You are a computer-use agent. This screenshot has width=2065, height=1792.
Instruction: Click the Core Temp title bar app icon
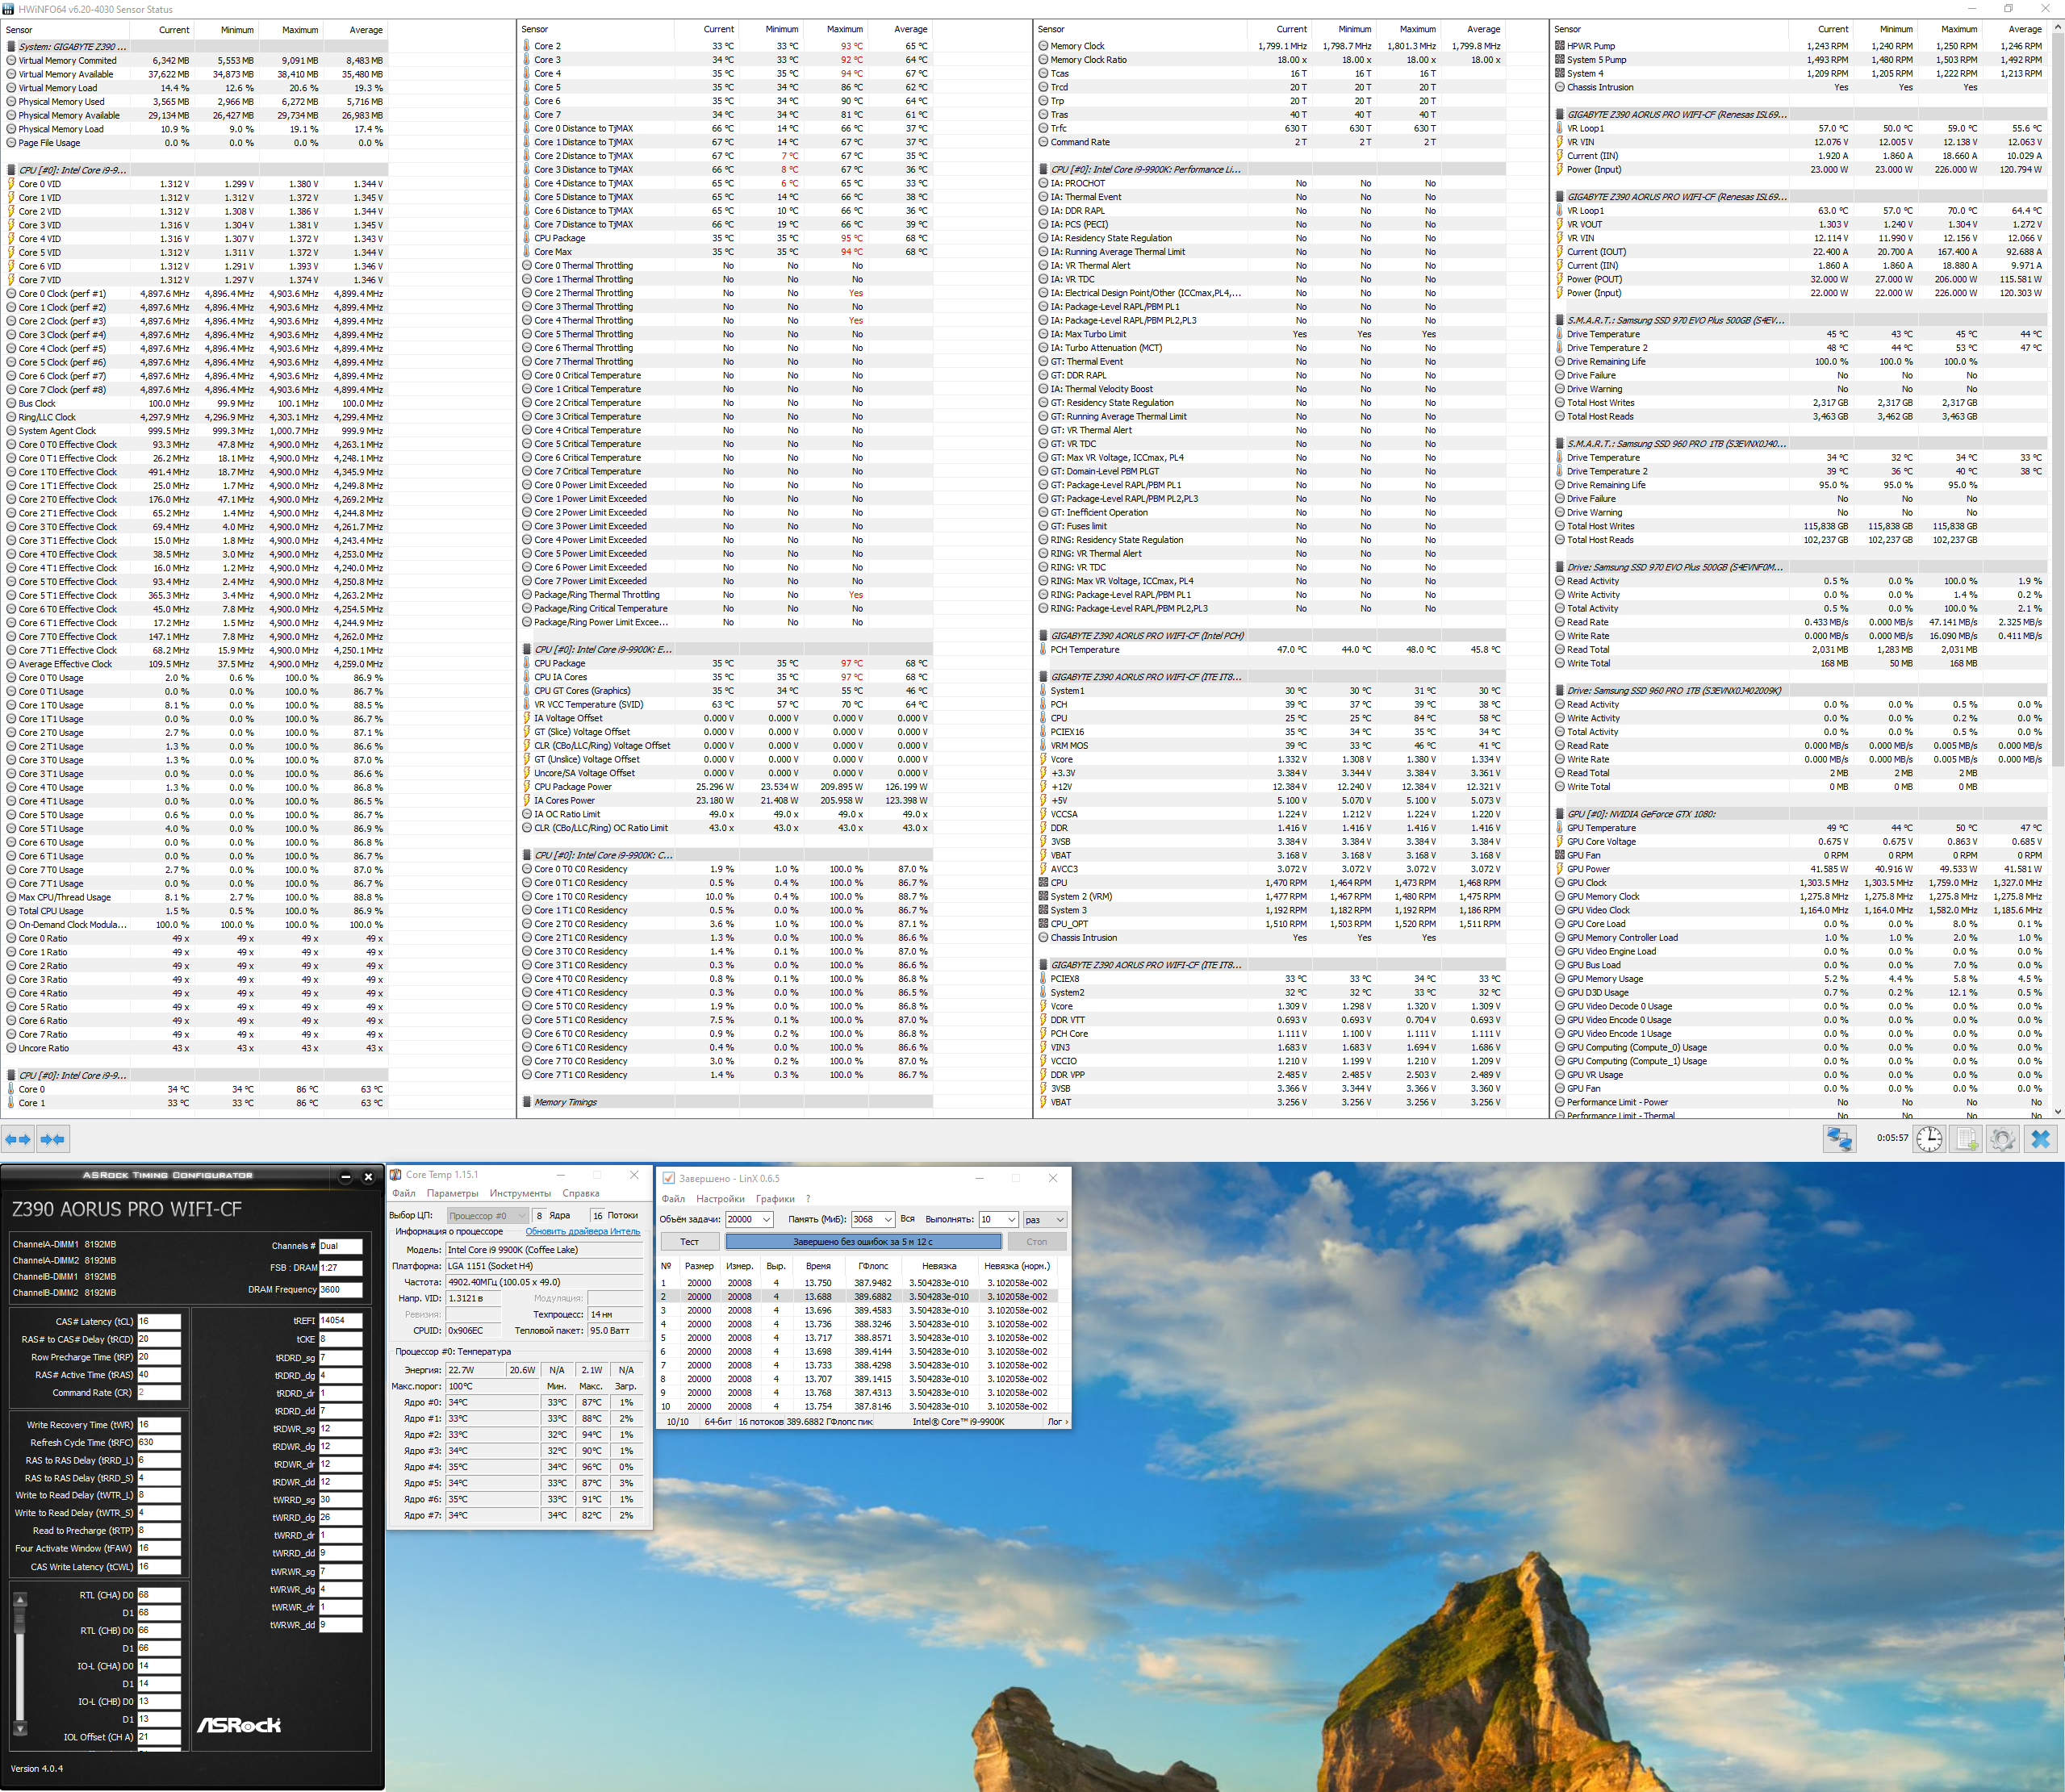(x=396, y=1175)
